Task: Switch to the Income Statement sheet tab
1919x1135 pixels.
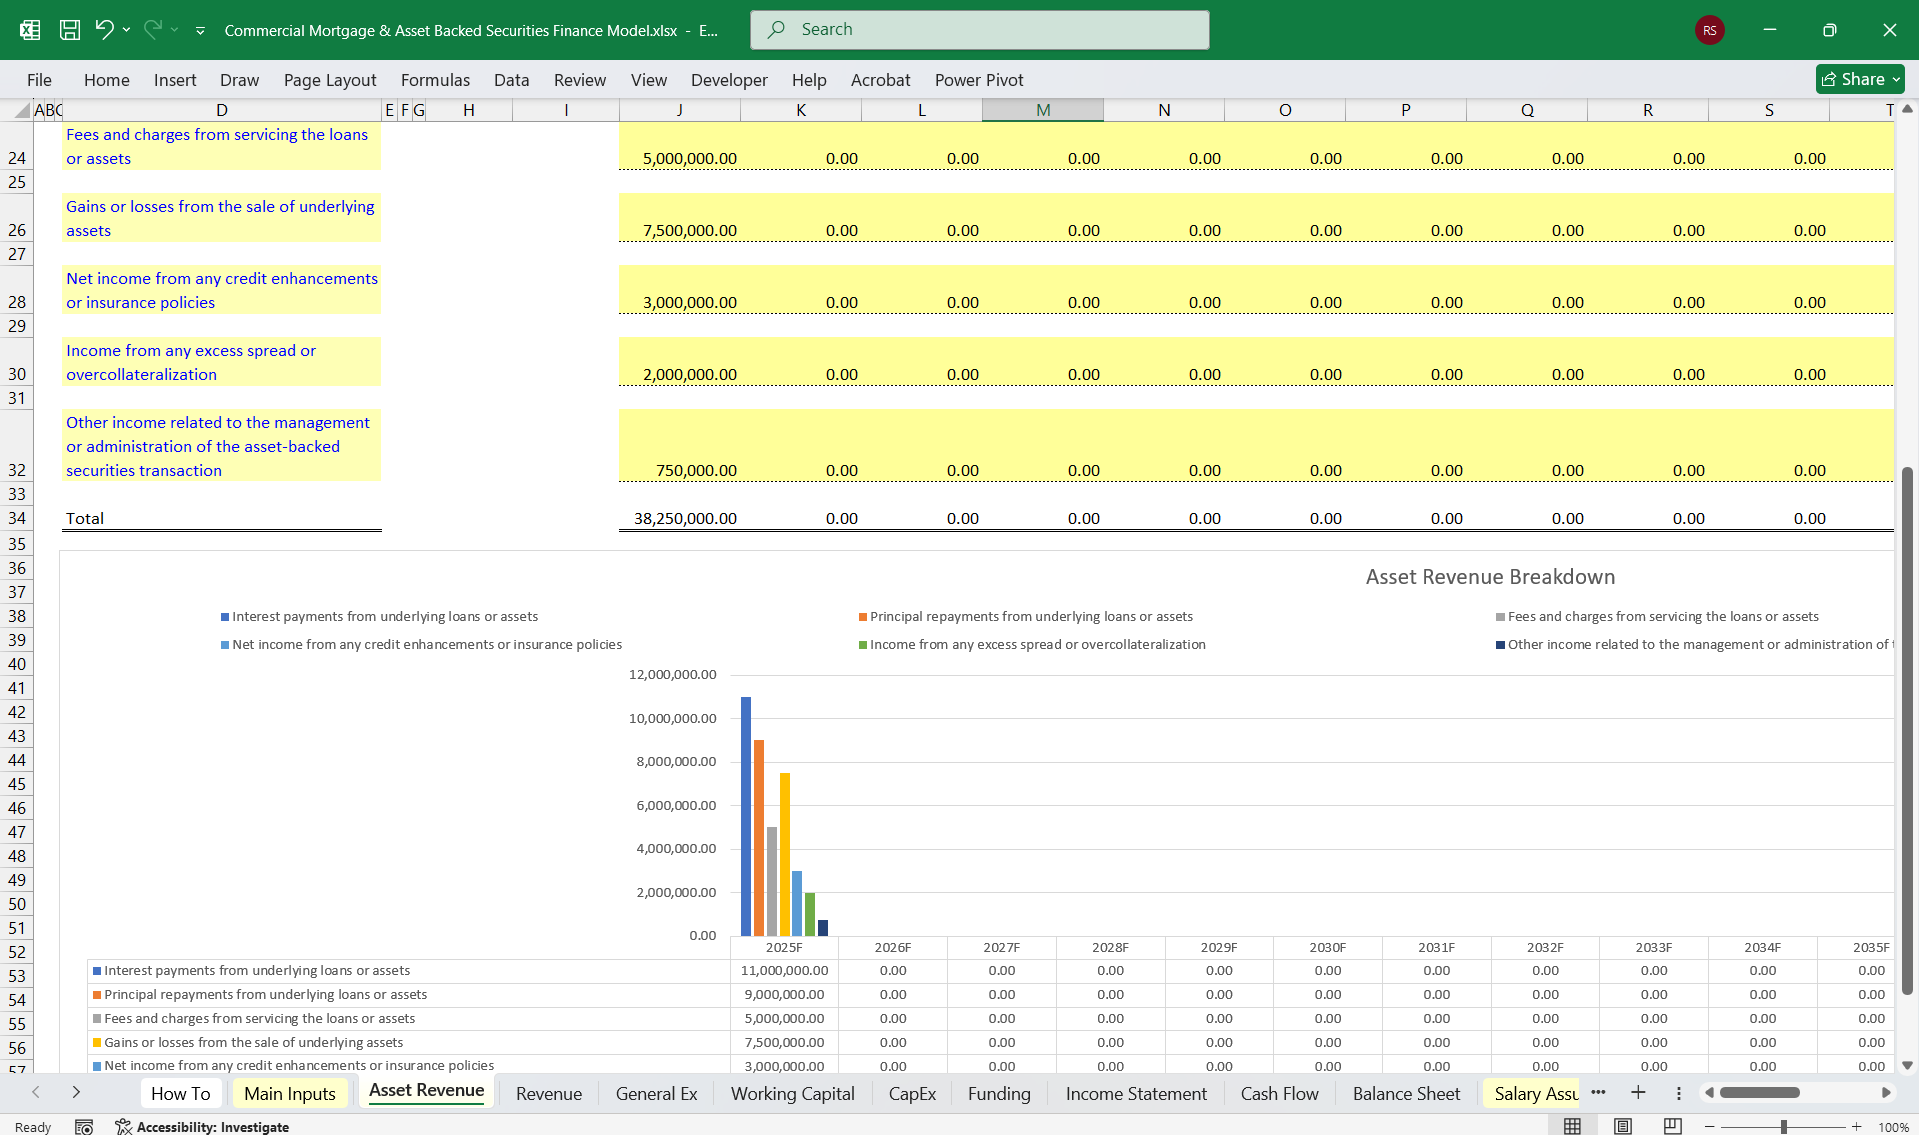Action: coord(1136,1094)
